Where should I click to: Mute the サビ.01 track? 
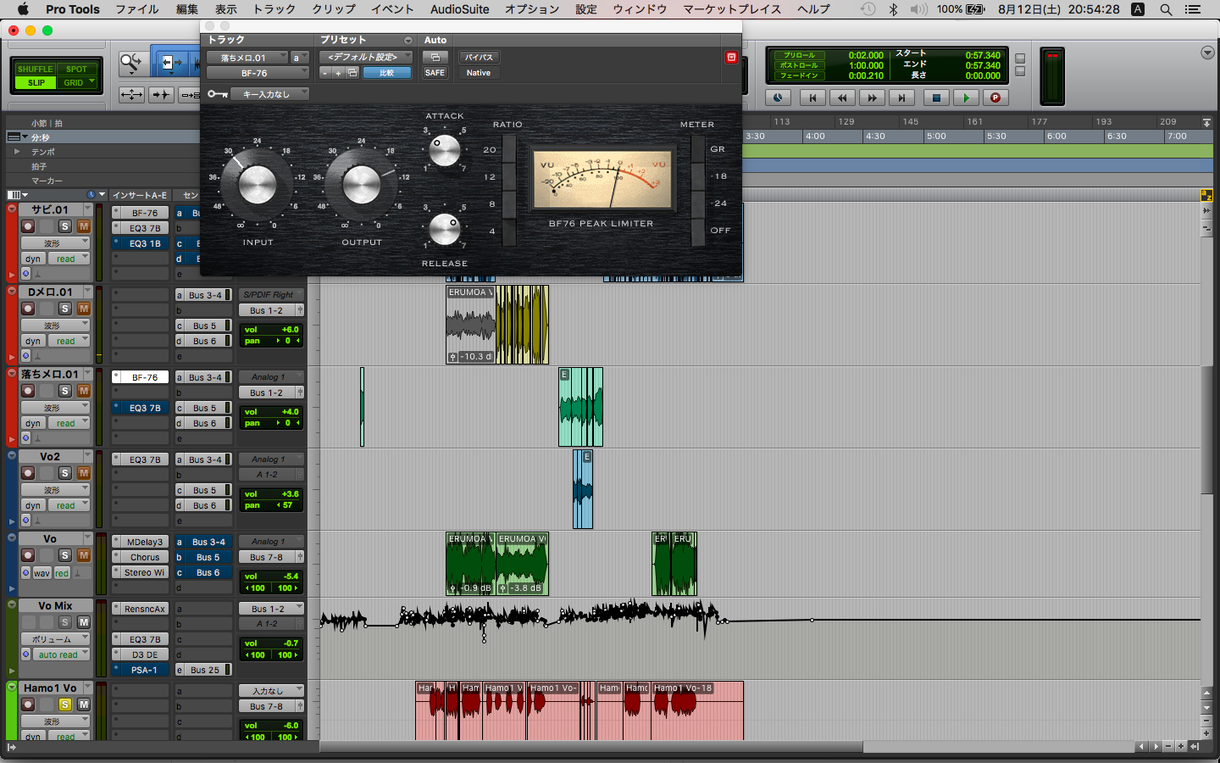(84, 226)
